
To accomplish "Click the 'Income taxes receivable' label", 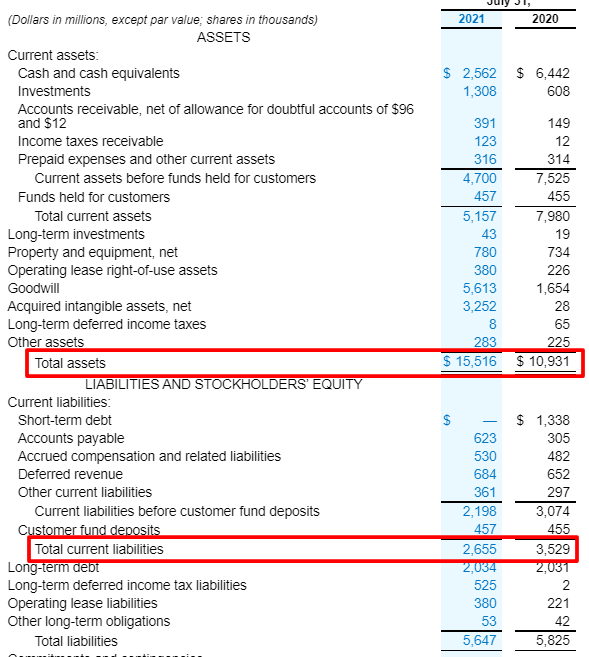I will [x=90, y=142].
